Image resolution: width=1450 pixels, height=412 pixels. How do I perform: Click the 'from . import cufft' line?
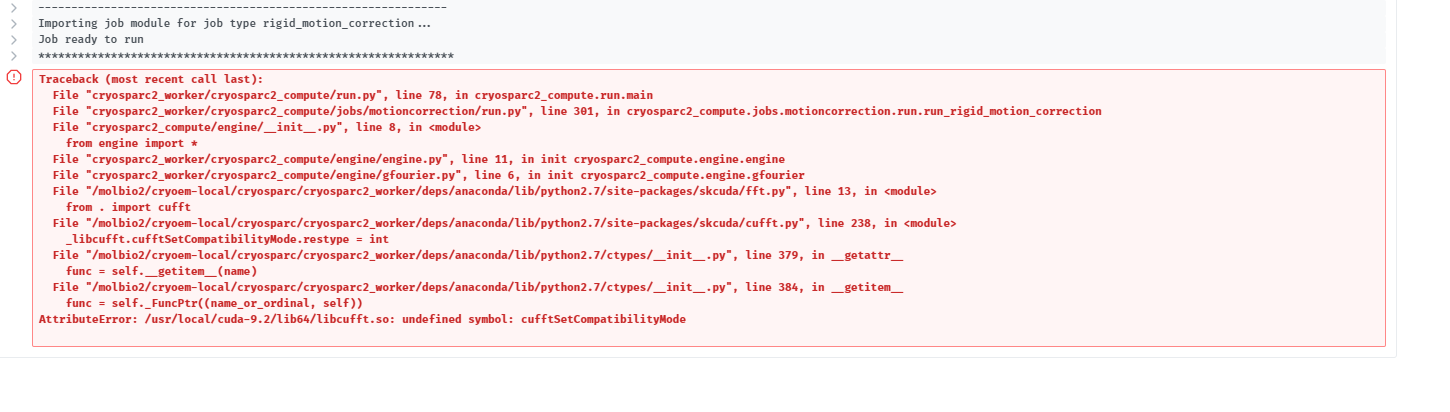122,207
